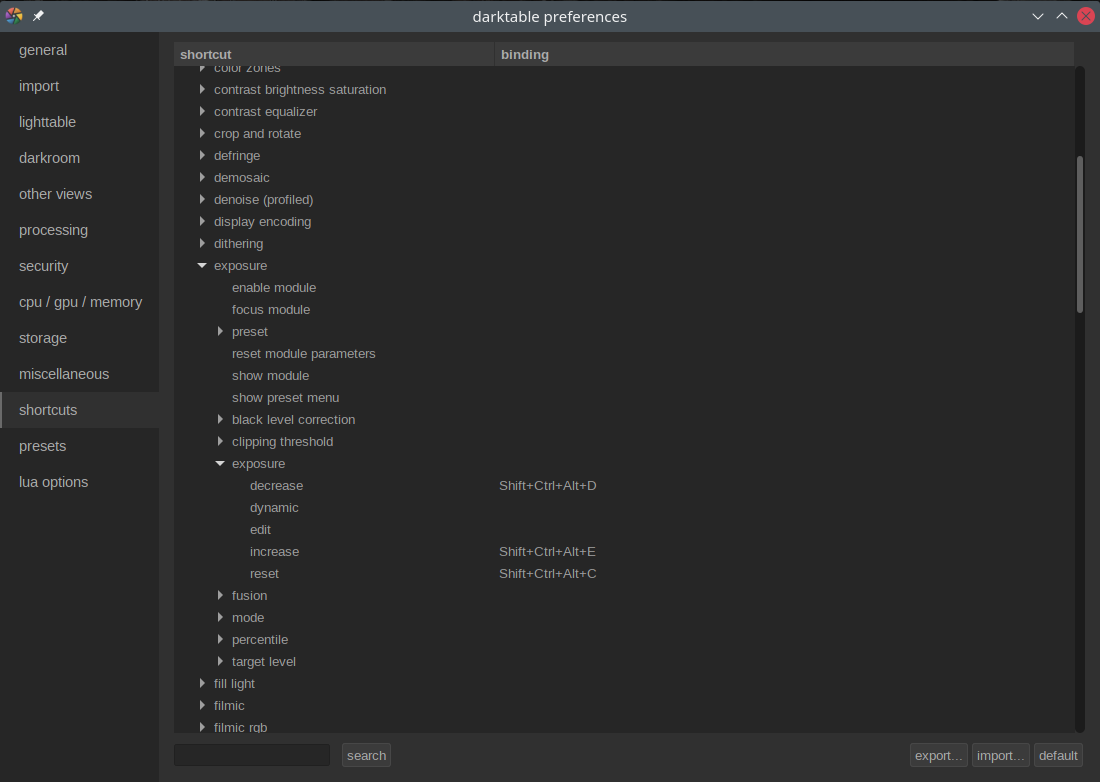Click the Shift+Ctrl+Alt+D binding

548,485
